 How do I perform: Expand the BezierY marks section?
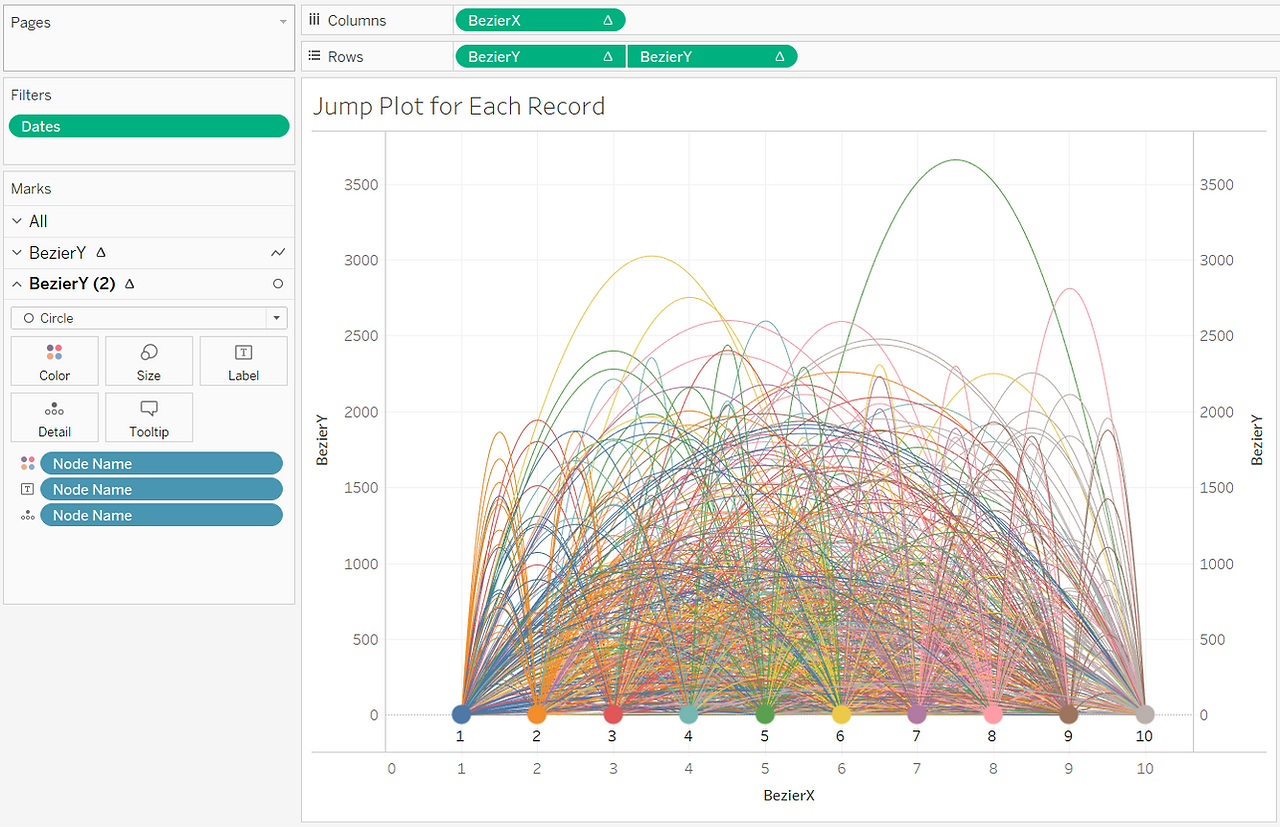[x=17, y=253]
